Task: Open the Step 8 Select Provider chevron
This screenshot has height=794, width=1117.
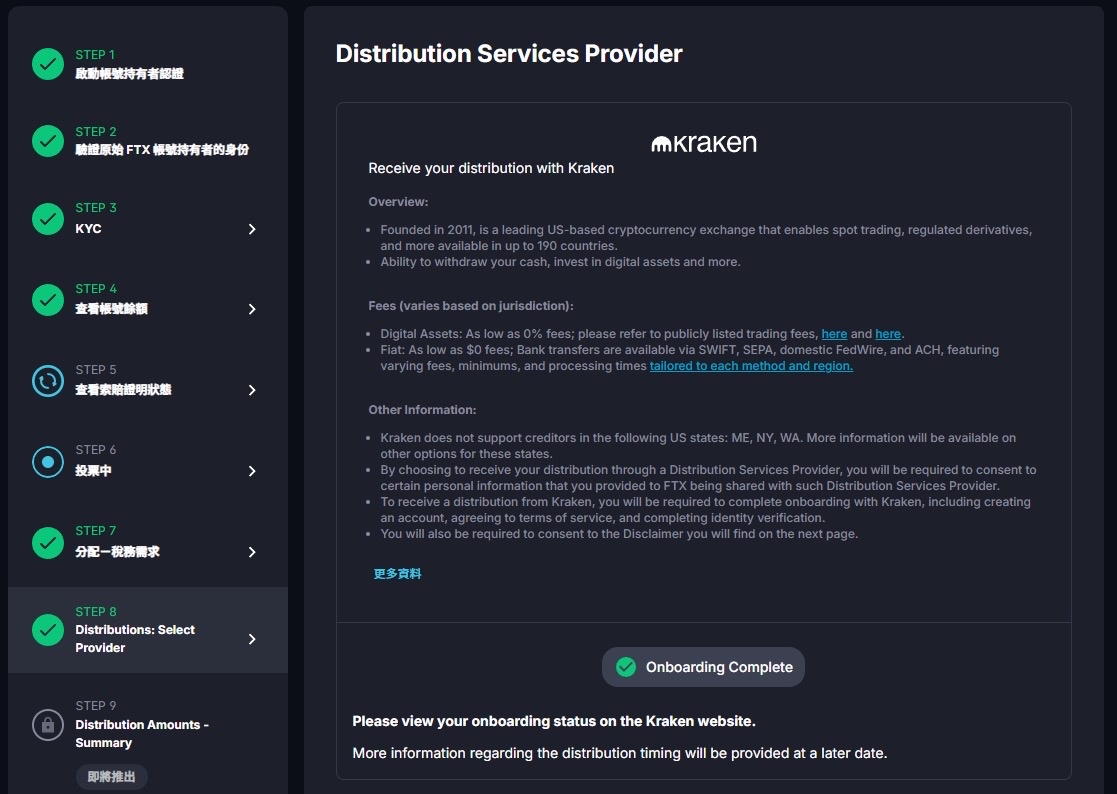Action: point(252,639)
